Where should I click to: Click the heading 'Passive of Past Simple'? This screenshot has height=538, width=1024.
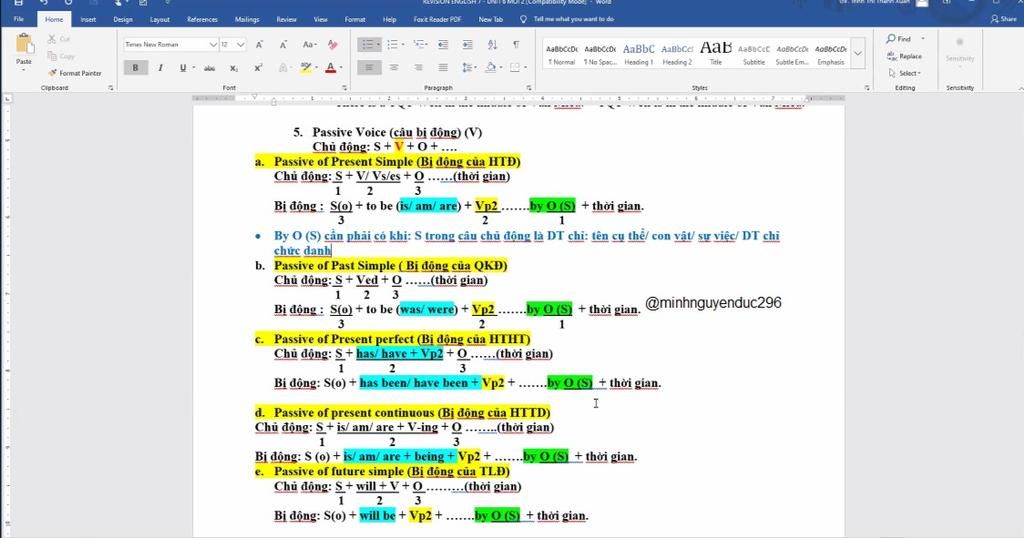click(334, 266)
